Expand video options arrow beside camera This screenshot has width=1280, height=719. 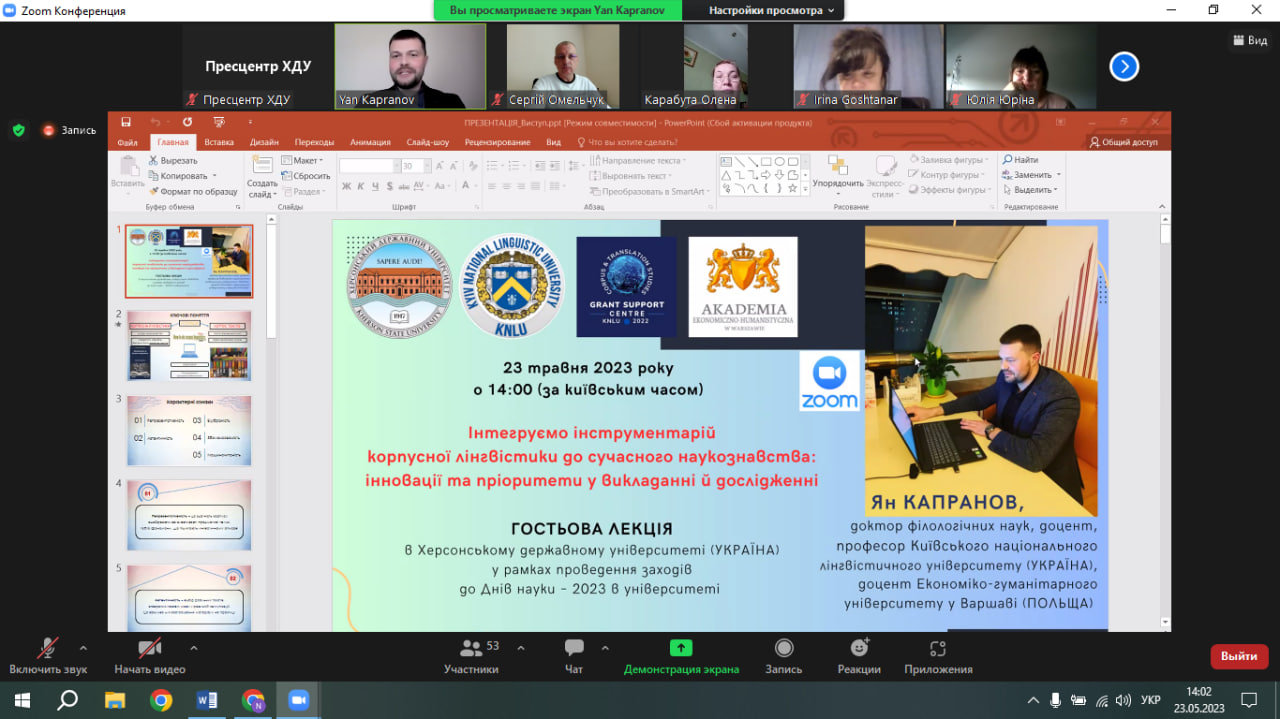coord(193,647)
